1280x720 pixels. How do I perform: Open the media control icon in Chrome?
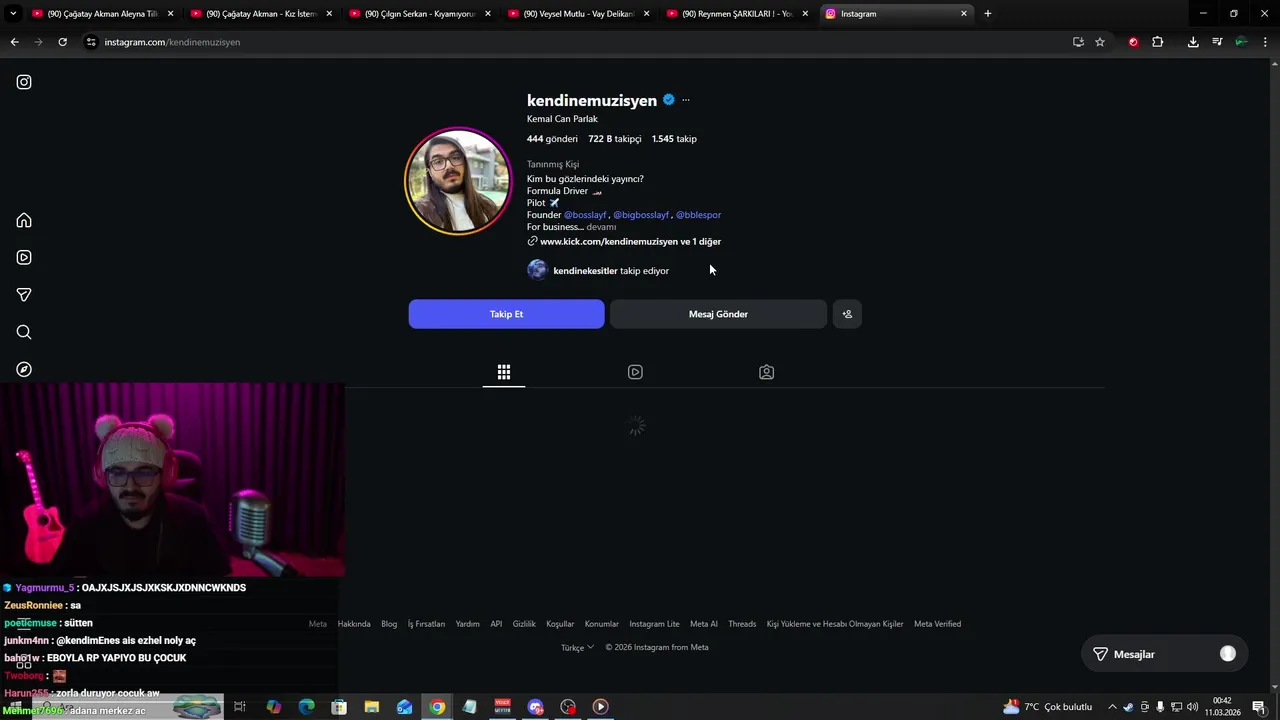pos(1217,42)
